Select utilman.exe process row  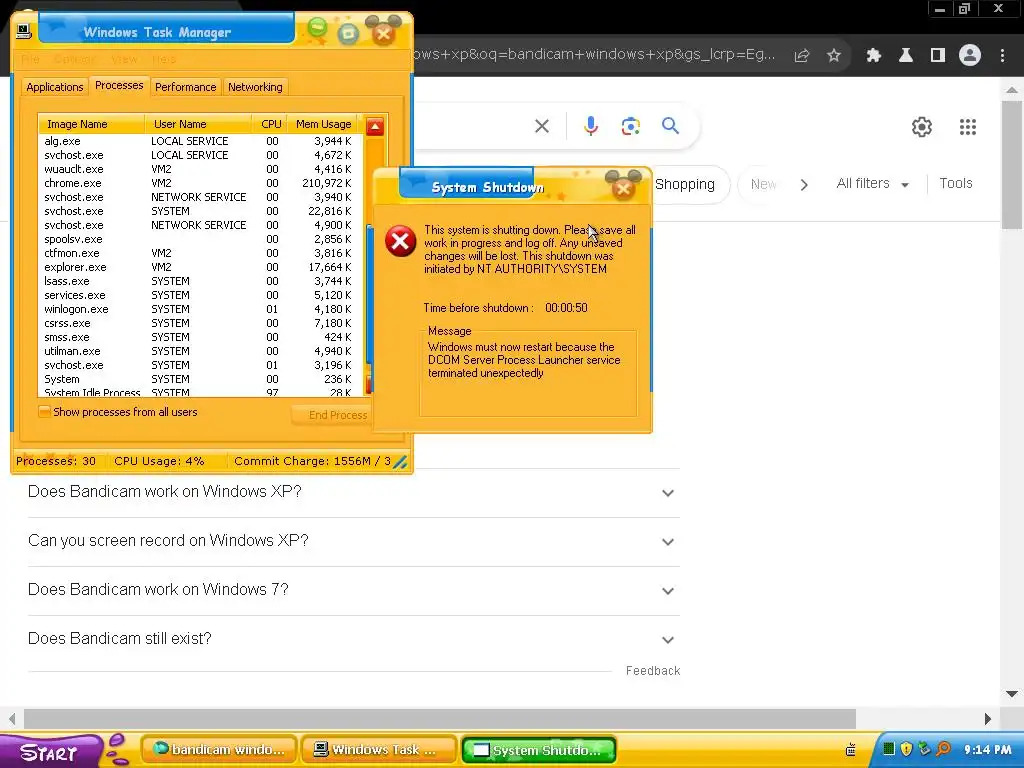198,351
